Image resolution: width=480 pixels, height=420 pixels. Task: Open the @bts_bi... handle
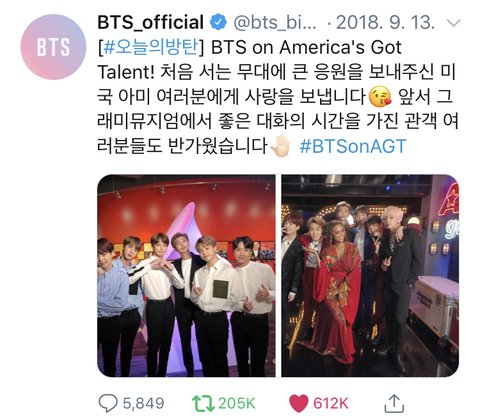[275, 23]
